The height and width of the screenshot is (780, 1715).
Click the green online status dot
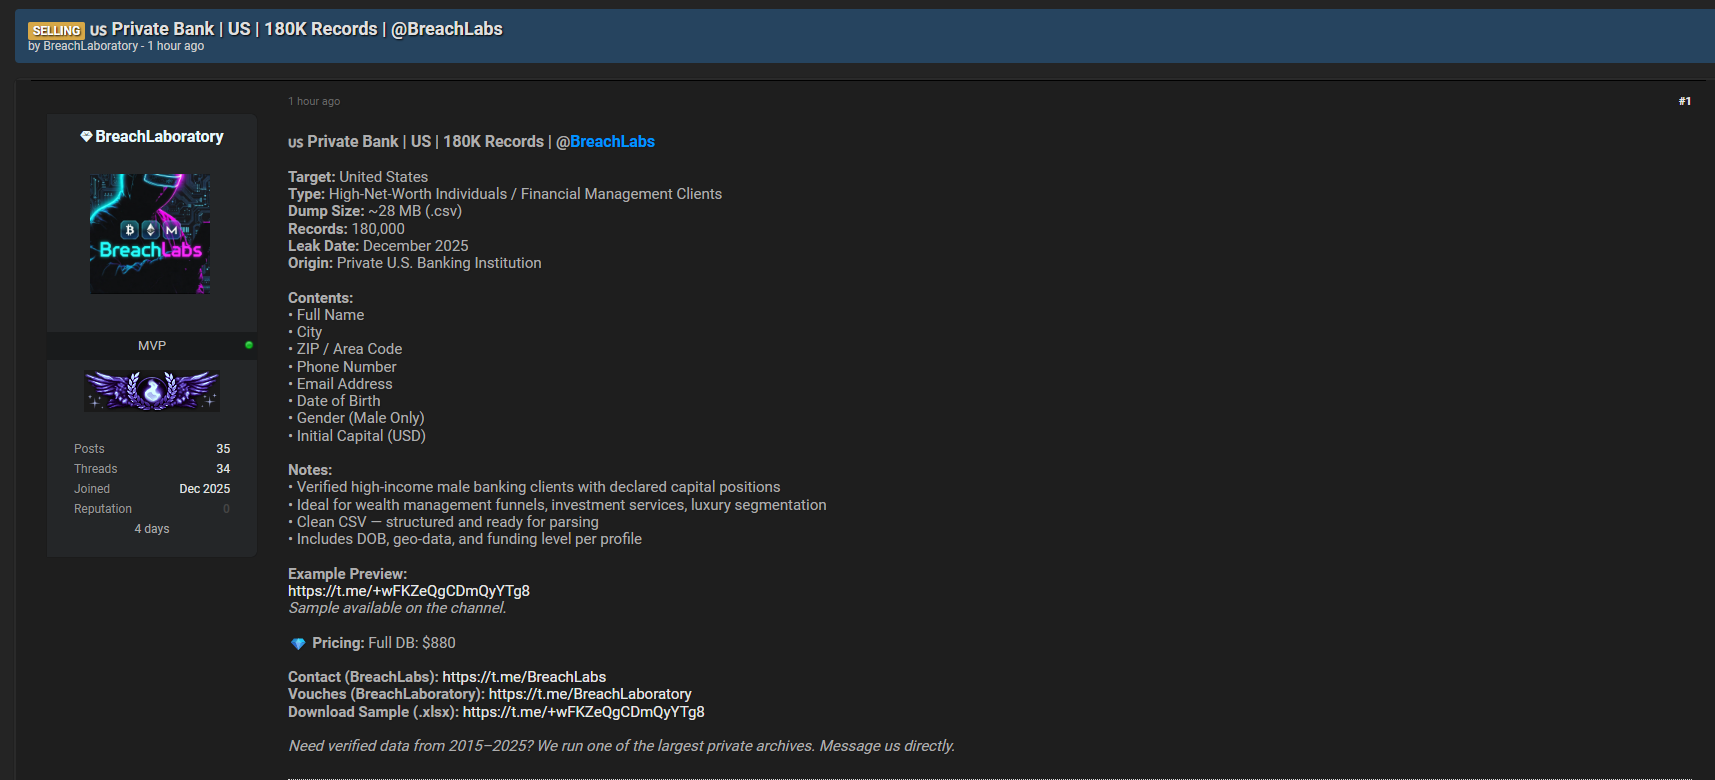[249, 345]
